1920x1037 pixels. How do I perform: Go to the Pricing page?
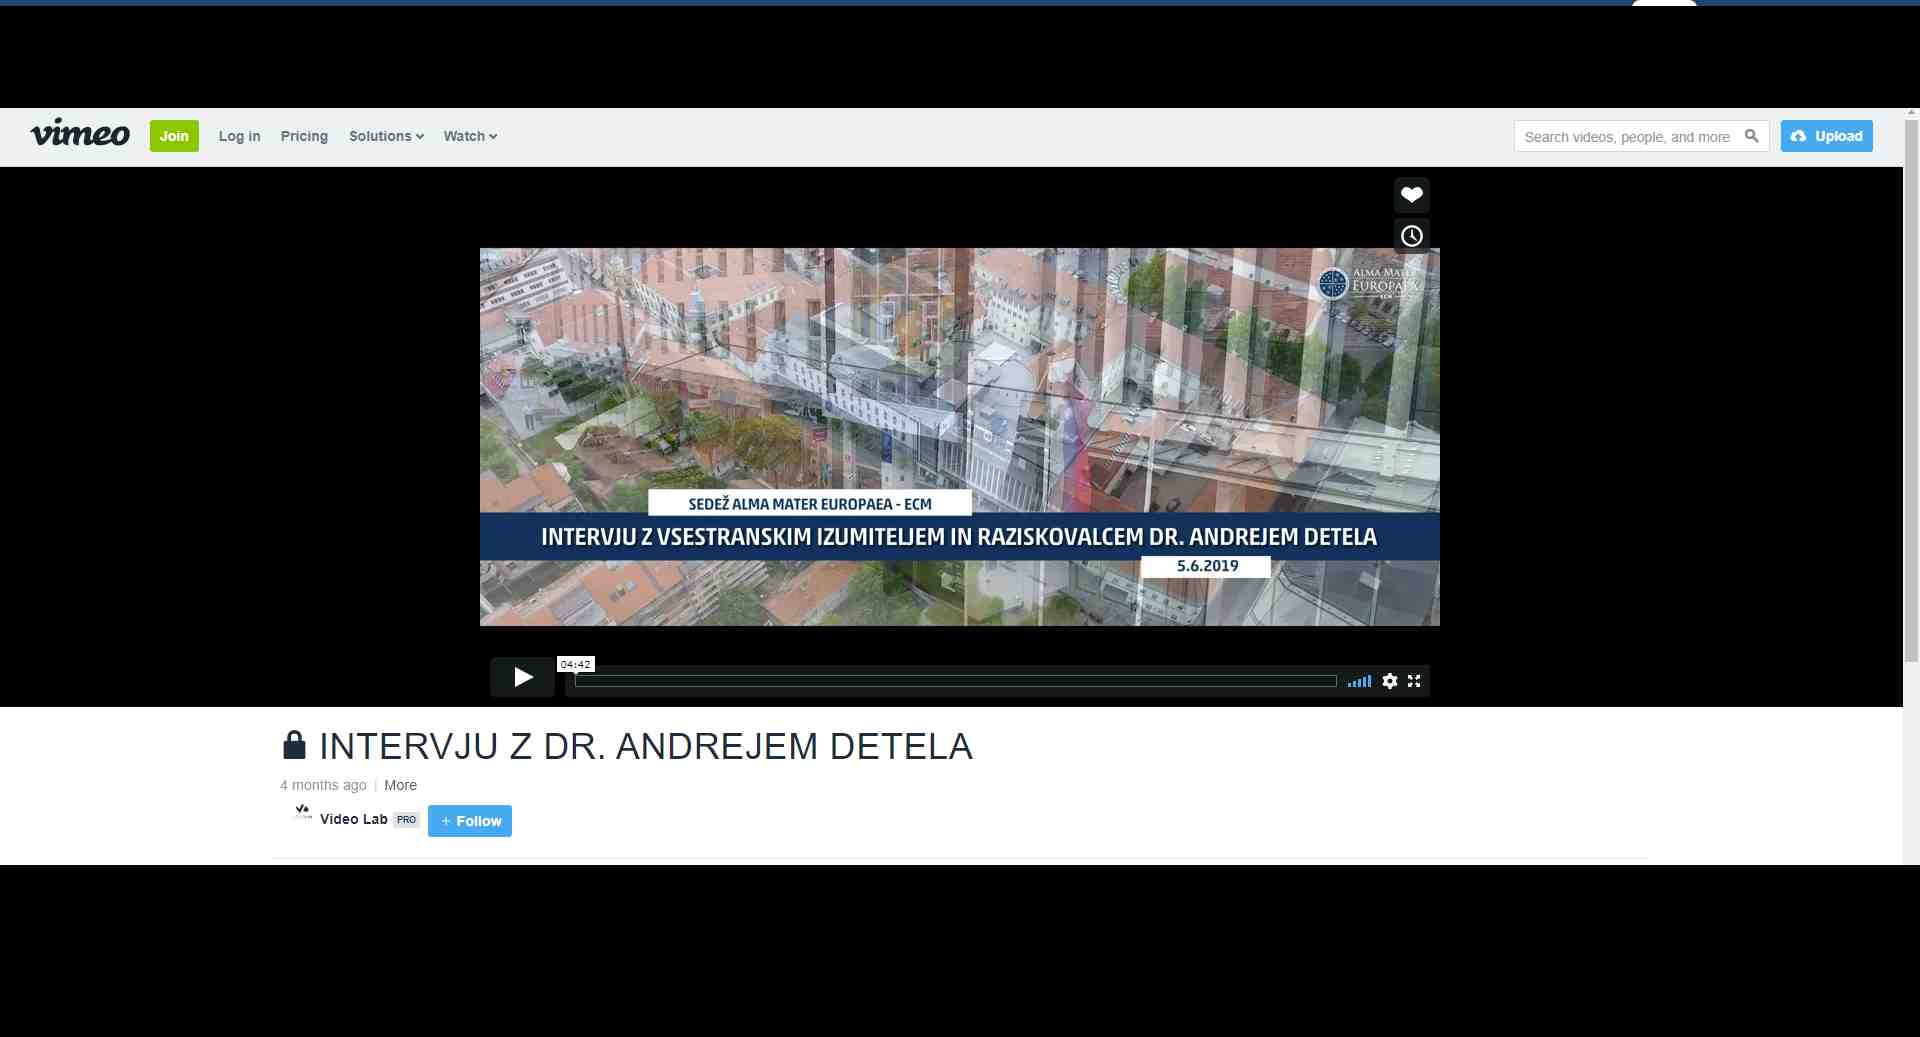(x=304, y=136)
